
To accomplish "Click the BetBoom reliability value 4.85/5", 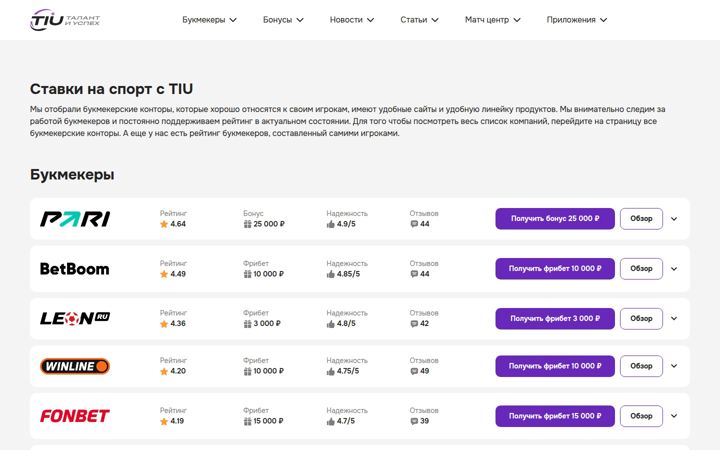I will [x=349, y=274].
